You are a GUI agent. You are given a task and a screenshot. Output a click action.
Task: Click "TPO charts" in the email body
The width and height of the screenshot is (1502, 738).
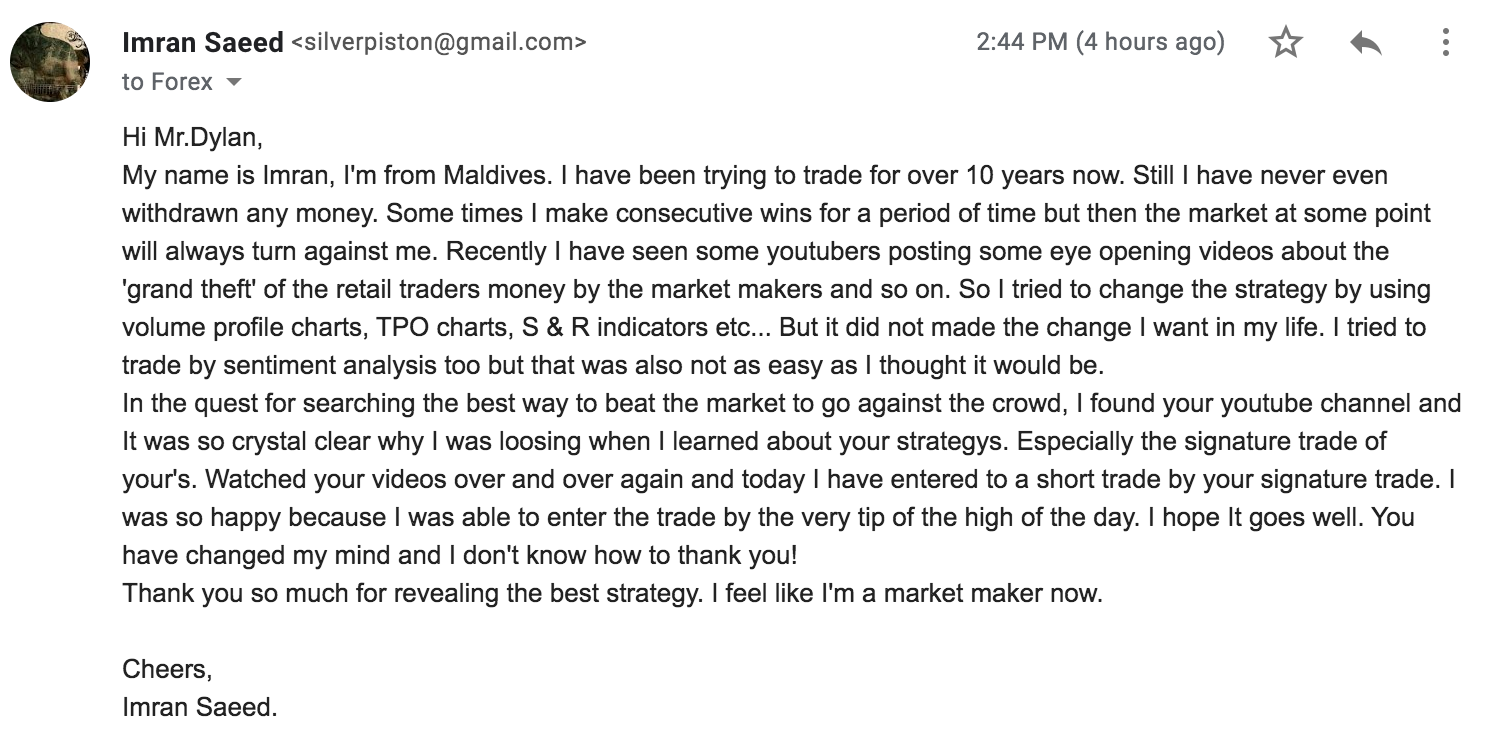point(448,328)
